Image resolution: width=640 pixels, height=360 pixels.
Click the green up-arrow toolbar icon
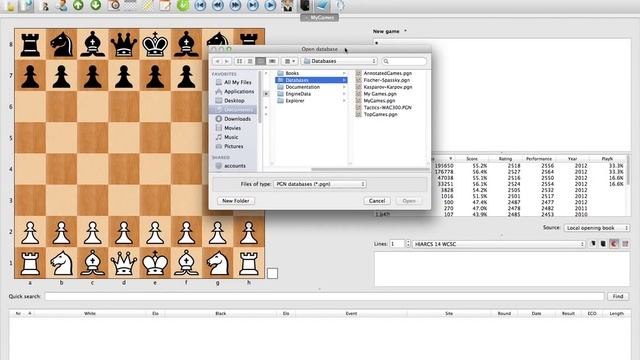tap(78, 5)
